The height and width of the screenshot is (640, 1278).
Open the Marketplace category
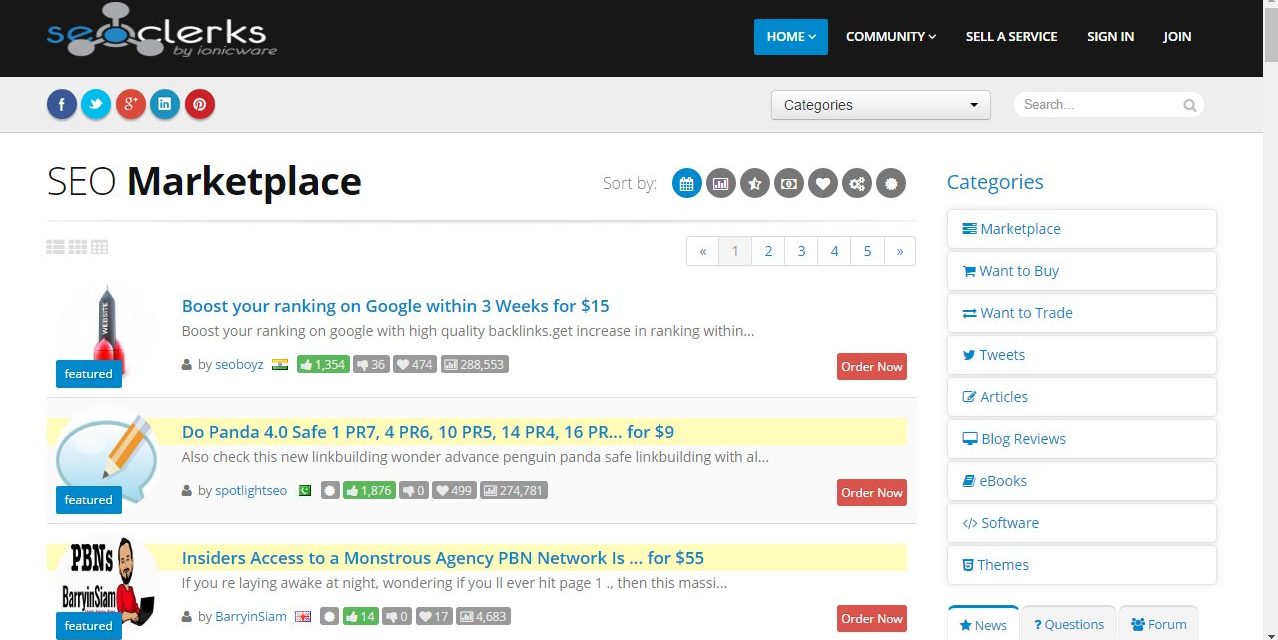point(1081,229)
